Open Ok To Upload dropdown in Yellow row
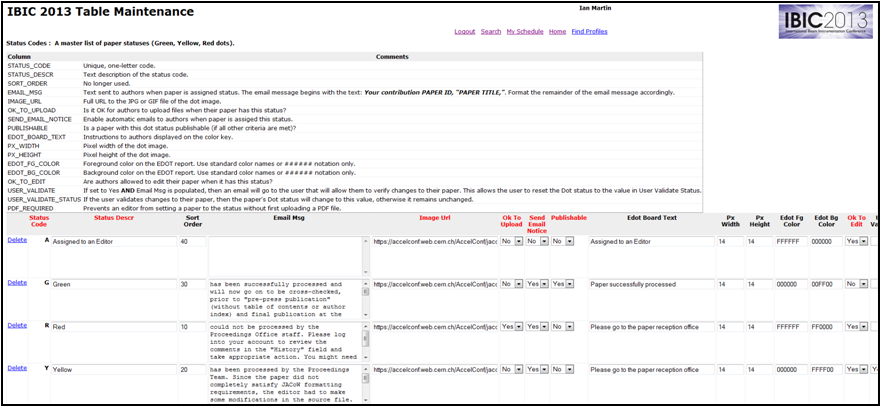 tap(511, 370)
